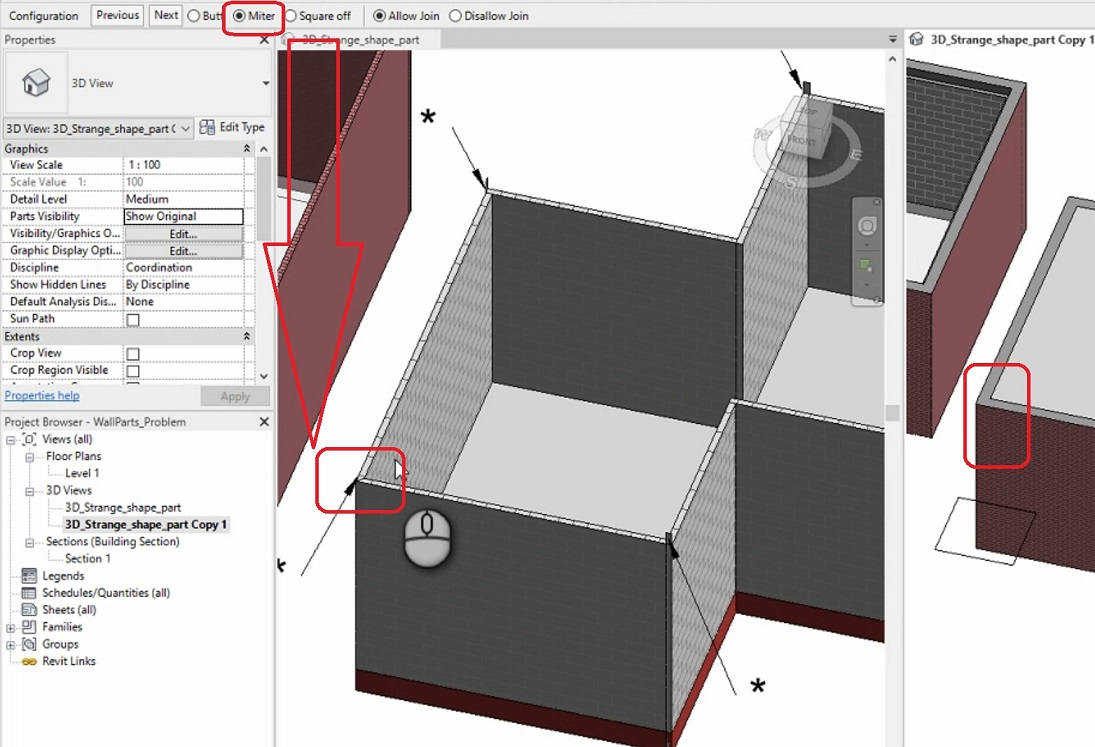This screenshot has height=747, width=1095.
Task: Open the full navigation wheel on the navigation bar
Action: [866, 226]
